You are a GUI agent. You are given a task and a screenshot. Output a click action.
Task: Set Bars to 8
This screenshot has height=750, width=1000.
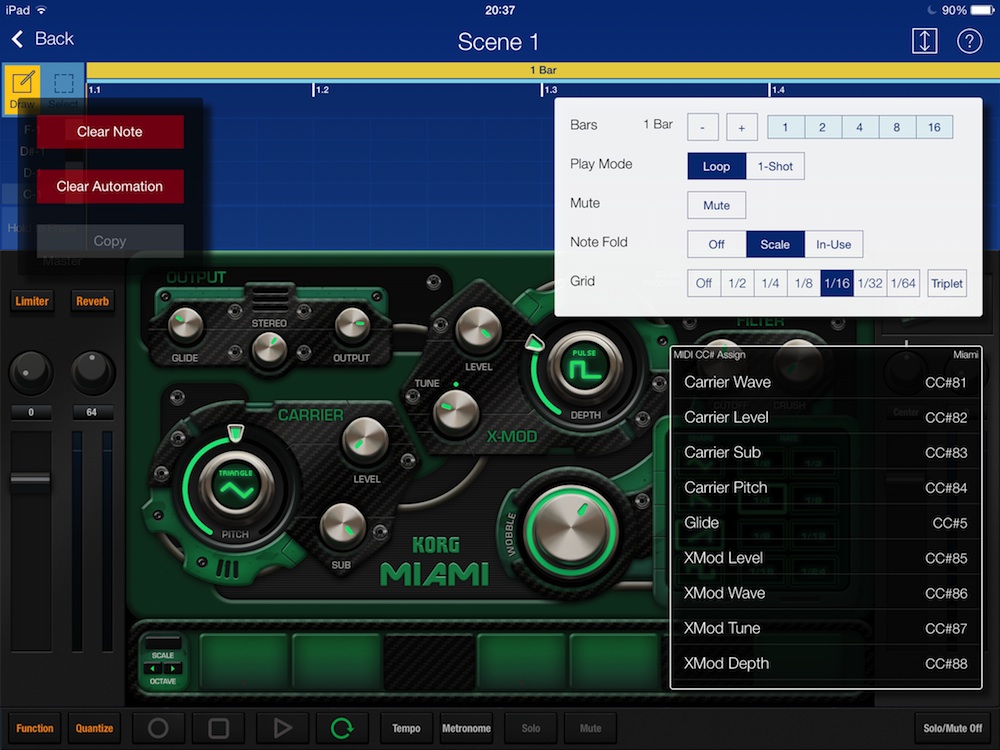coord(897,127)
